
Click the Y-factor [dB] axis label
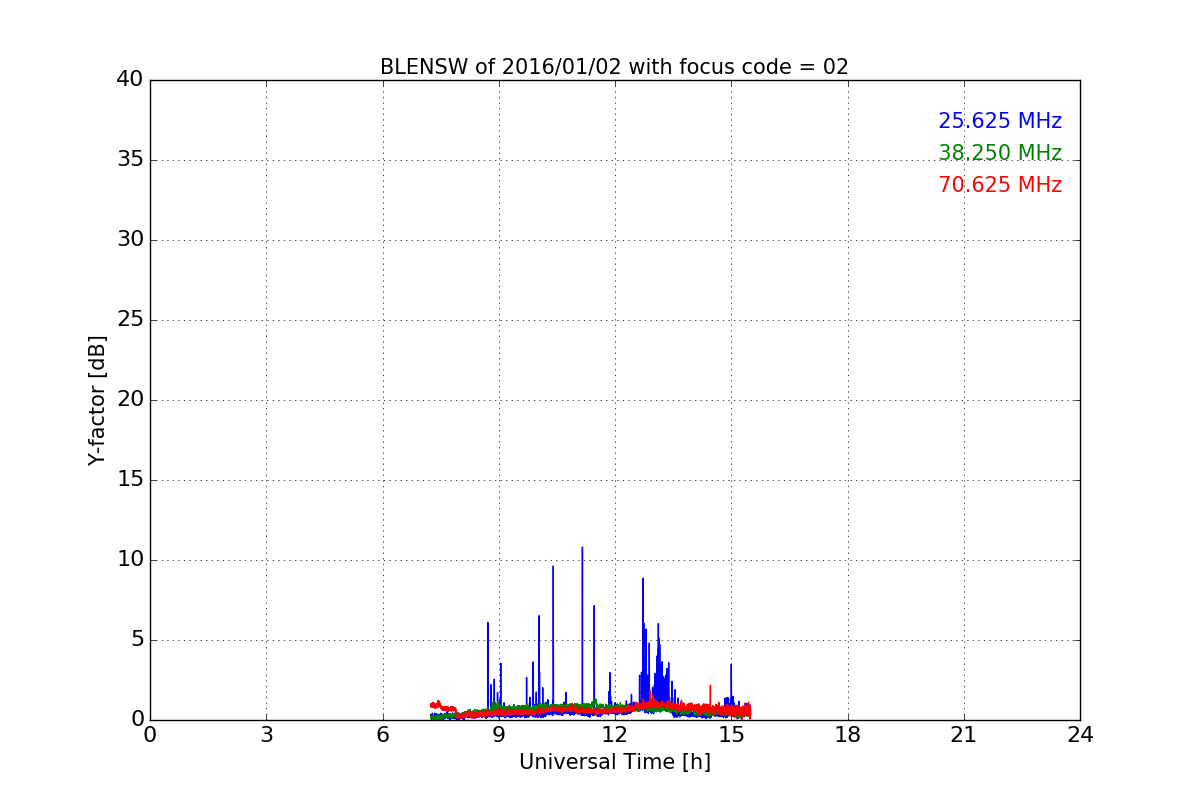[x=97, y=400]
